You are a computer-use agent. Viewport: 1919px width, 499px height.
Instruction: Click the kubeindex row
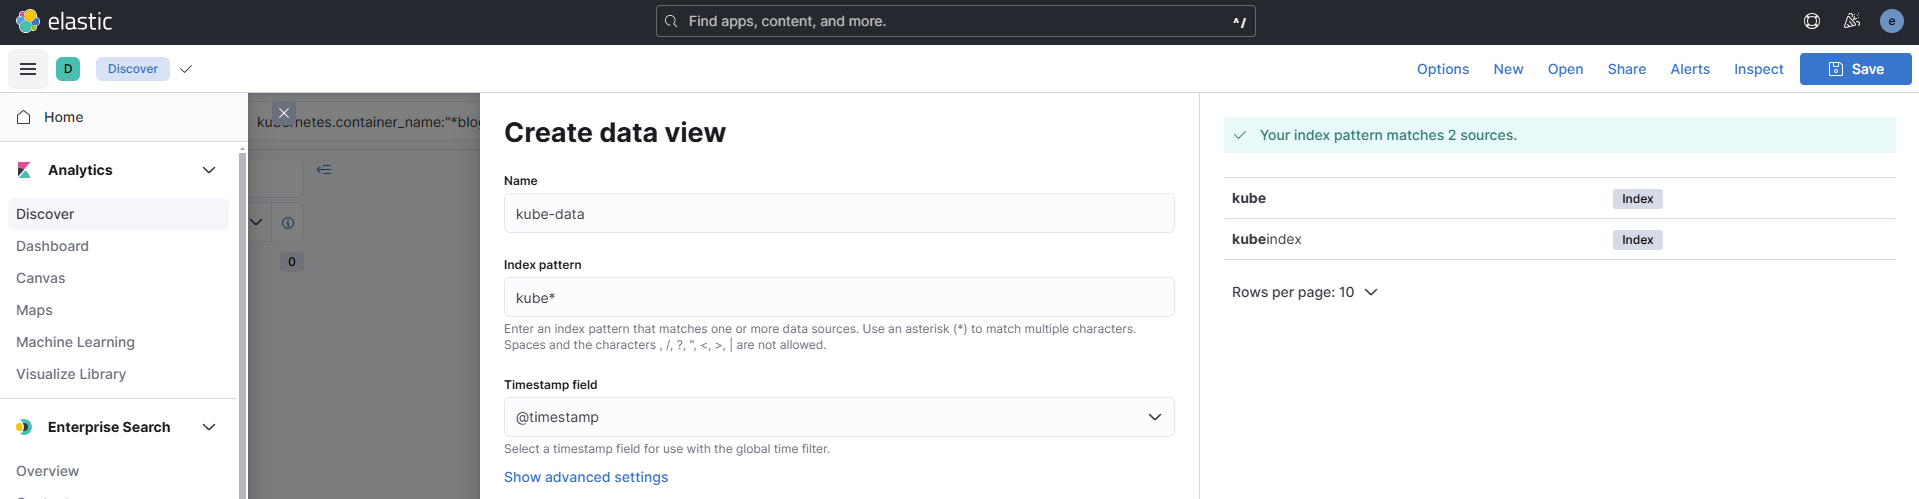point(1559,239)
